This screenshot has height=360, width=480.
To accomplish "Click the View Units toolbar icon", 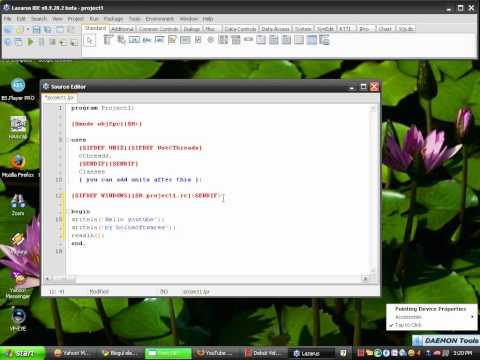I will 8,42.
